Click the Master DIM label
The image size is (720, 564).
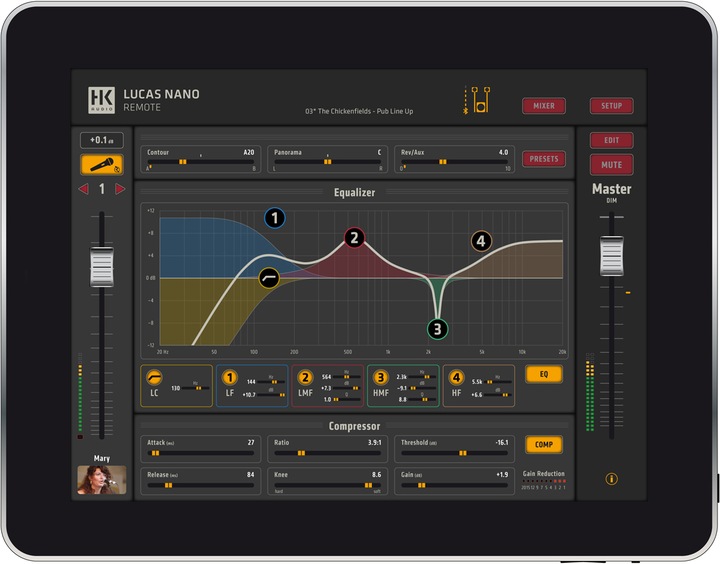[611, 201]
